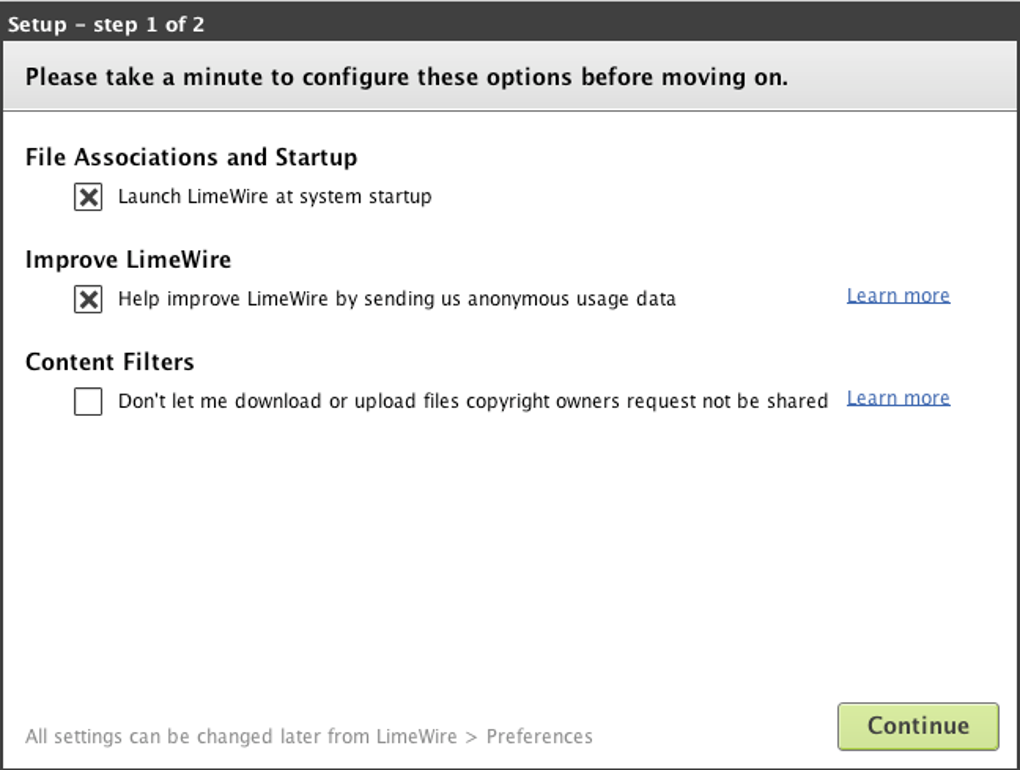Click gray header banner right of instruction text
The image size is (1020, 770).
900,77
